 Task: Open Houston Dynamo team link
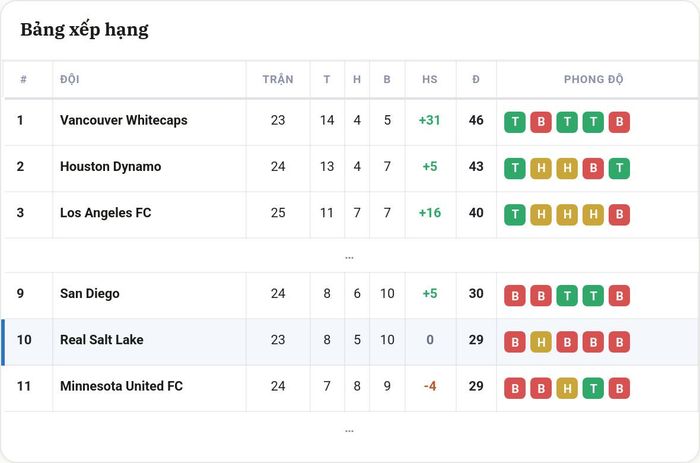tap(111, 167)
